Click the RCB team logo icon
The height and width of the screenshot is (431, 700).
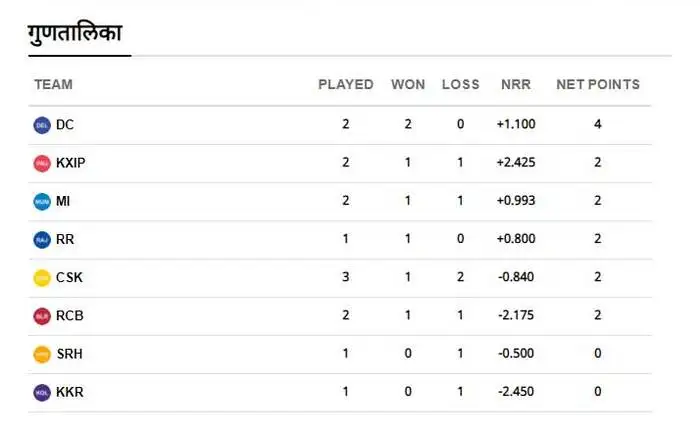click(41, 316)
